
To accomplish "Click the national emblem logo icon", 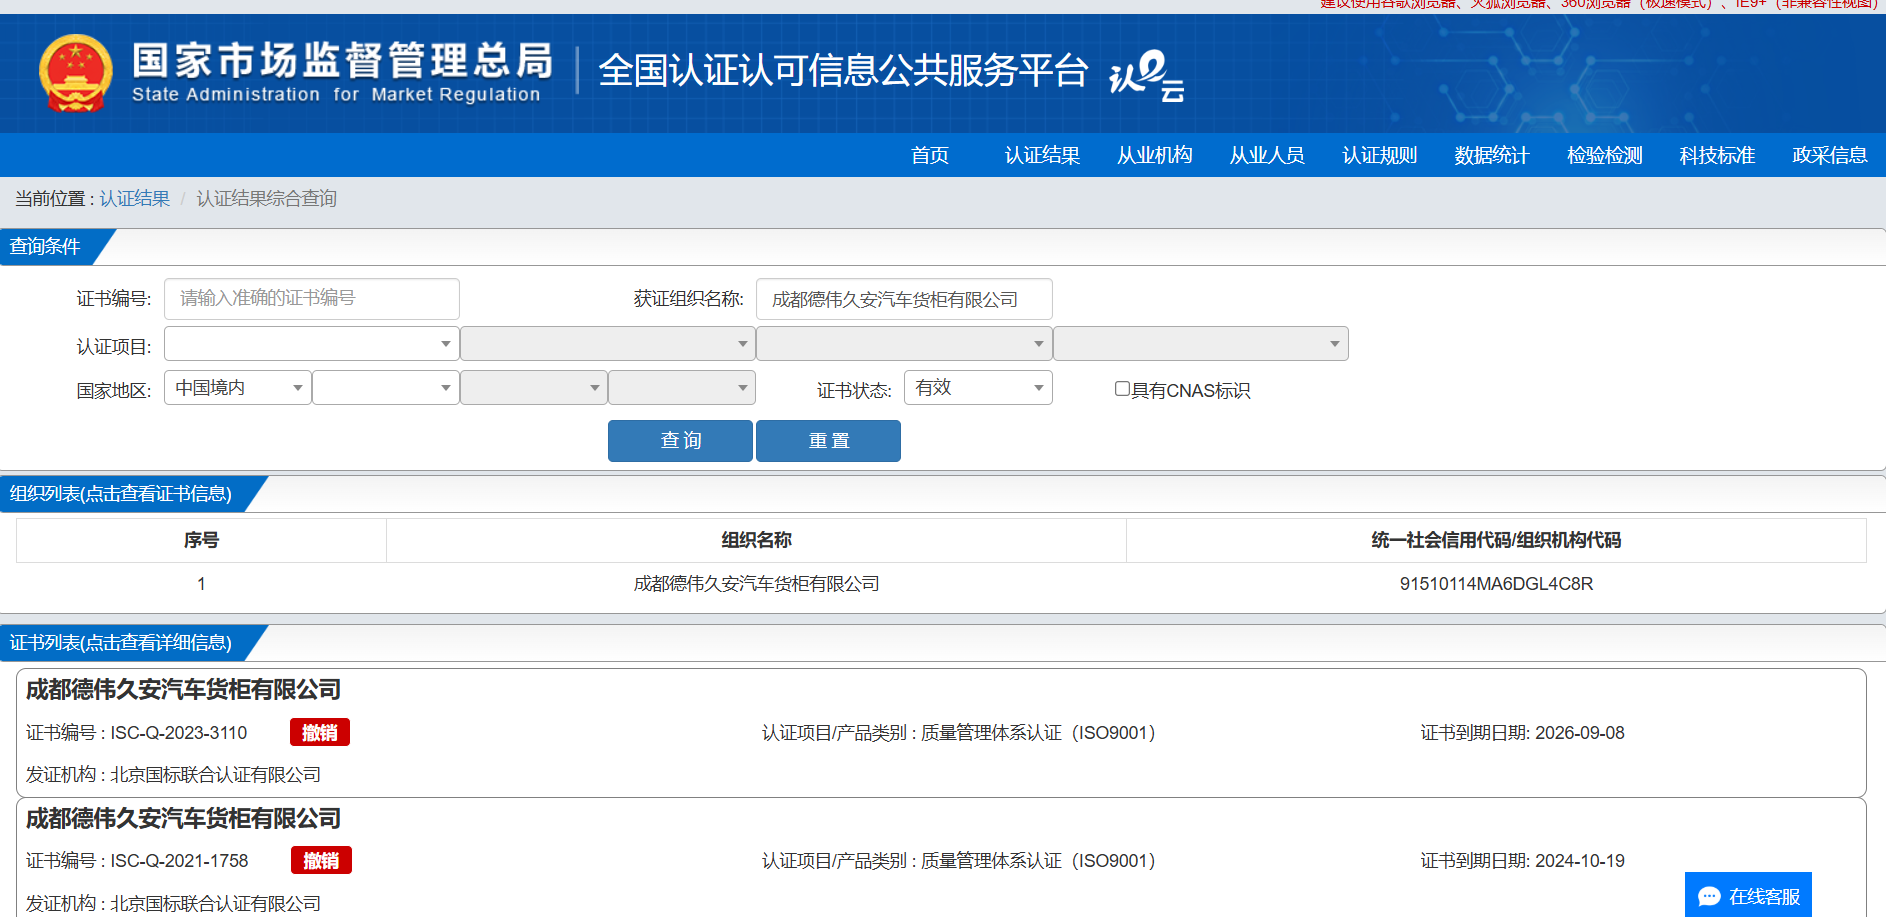I will (76, 73).
